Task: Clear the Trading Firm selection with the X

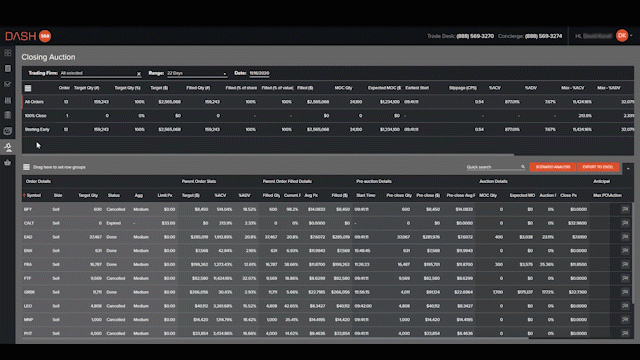Action: click(139, 74)
